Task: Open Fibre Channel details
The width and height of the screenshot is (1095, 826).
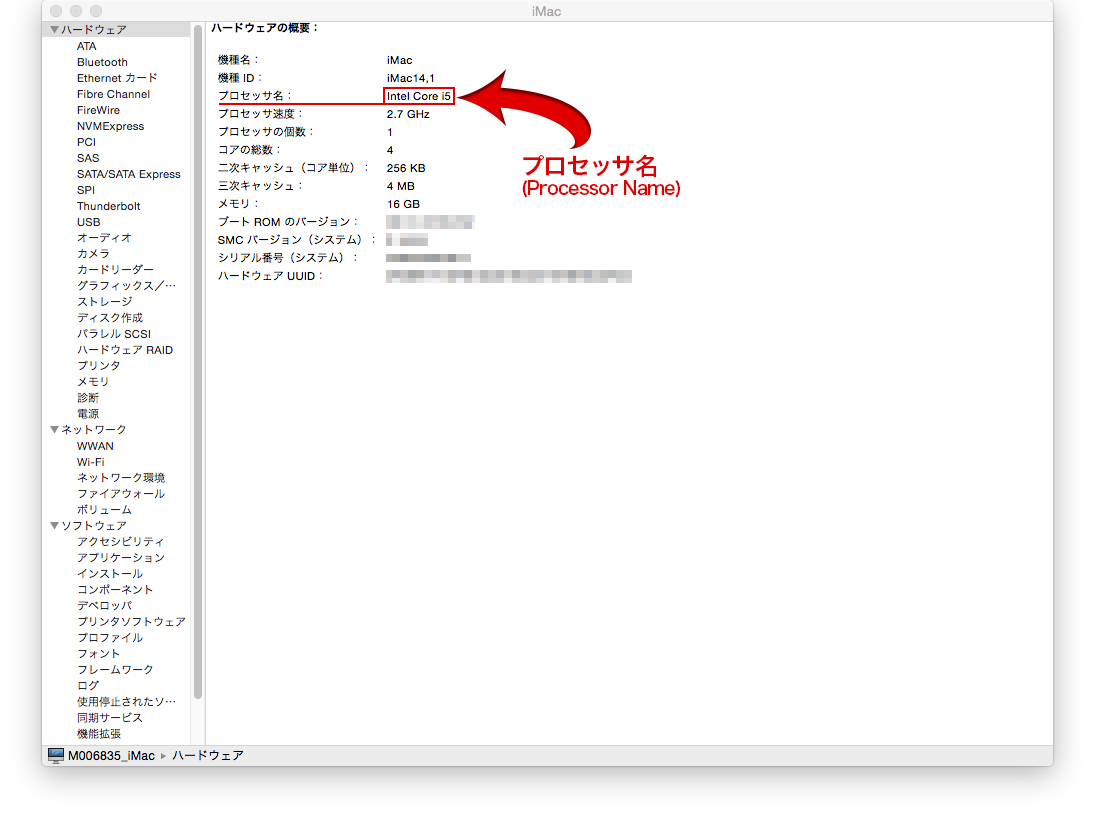Action: (113, 94)
